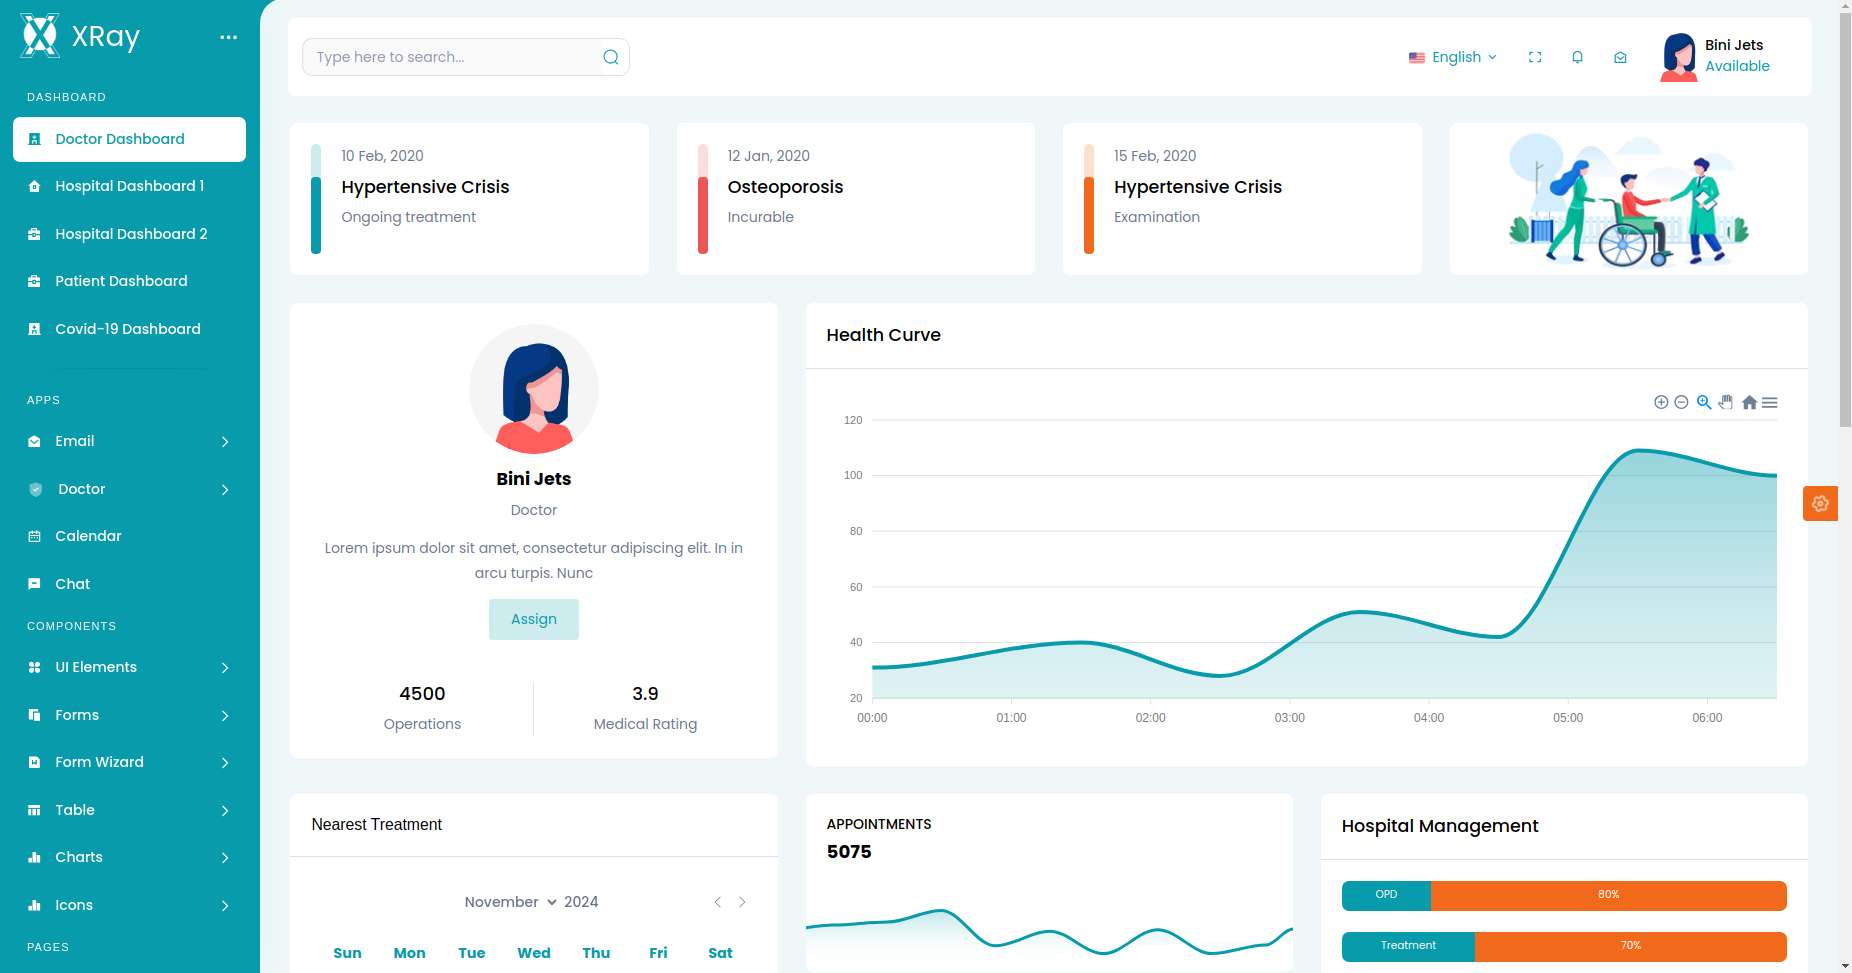This screenshot has width=1852, height=973.
Task: Select chart selection zoom magnifier tool
Action: click(x=1704, y=402)
